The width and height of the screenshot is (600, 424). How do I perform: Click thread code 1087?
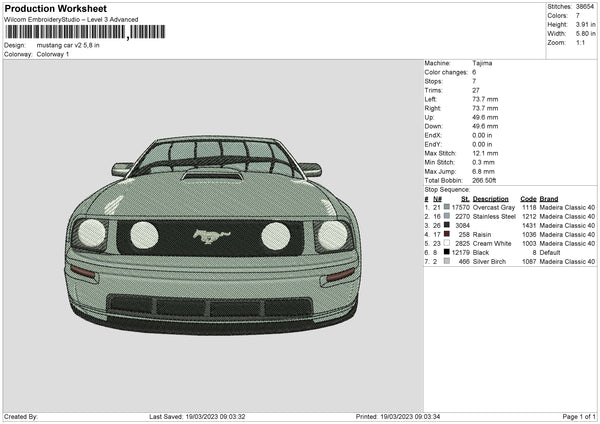[x=529, y=262]
